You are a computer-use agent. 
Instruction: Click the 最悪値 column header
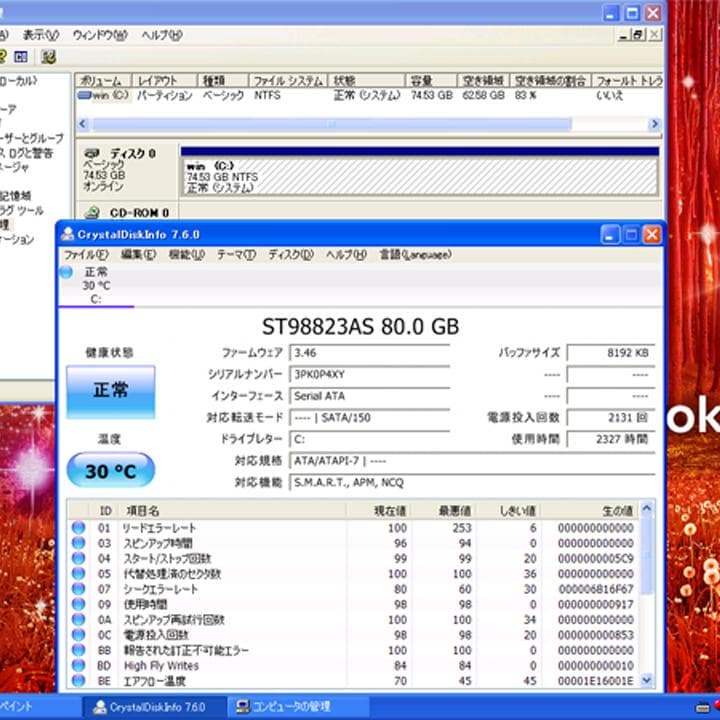click(x=444, y=510)
